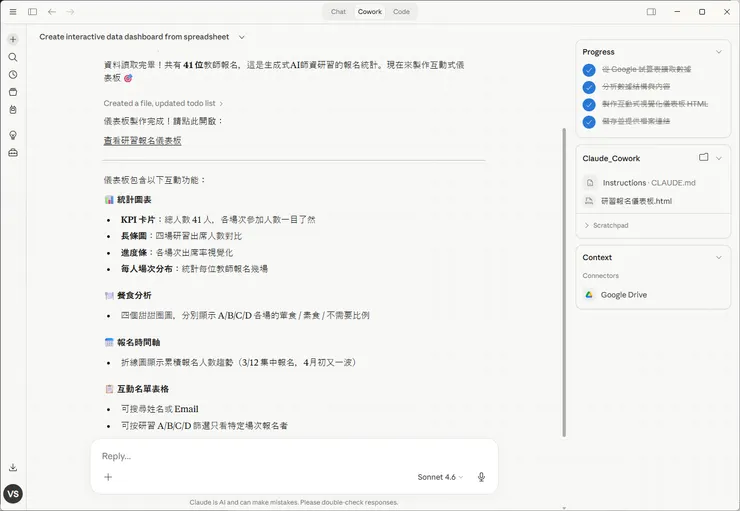Activate the microphone voice input
The image size is (740, 511).
click(481, 477)
